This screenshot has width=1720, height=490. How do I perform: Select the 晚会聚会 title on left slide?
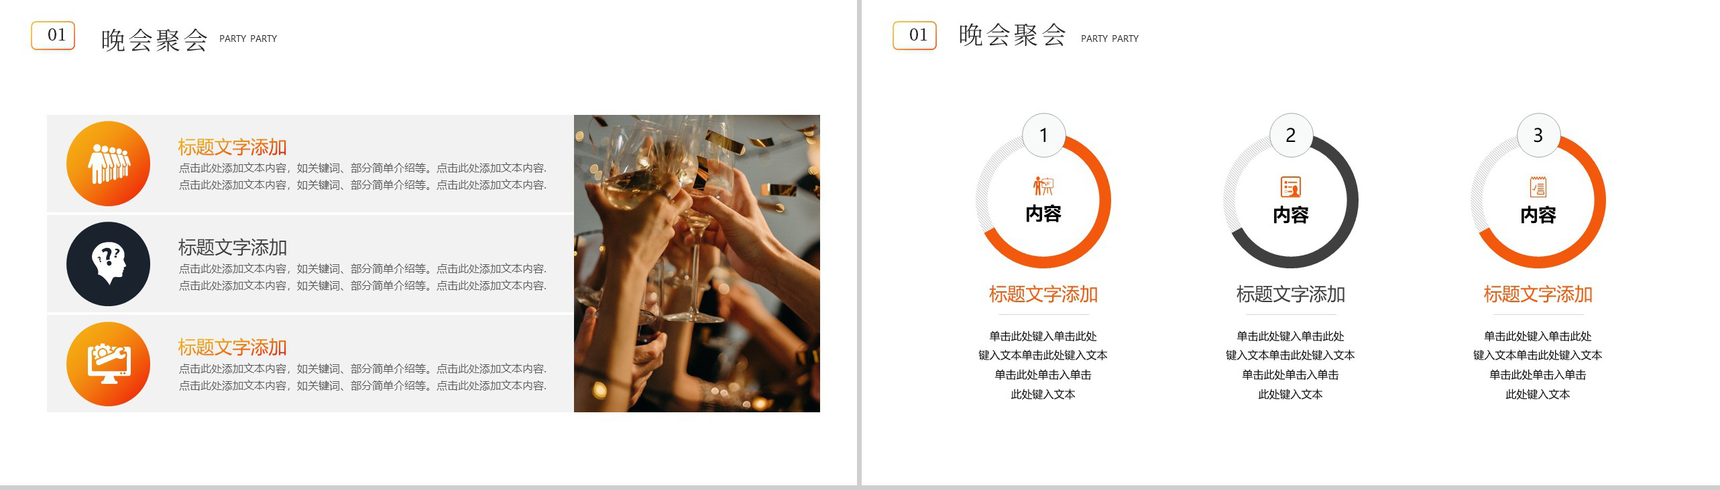tap(154, 40)
